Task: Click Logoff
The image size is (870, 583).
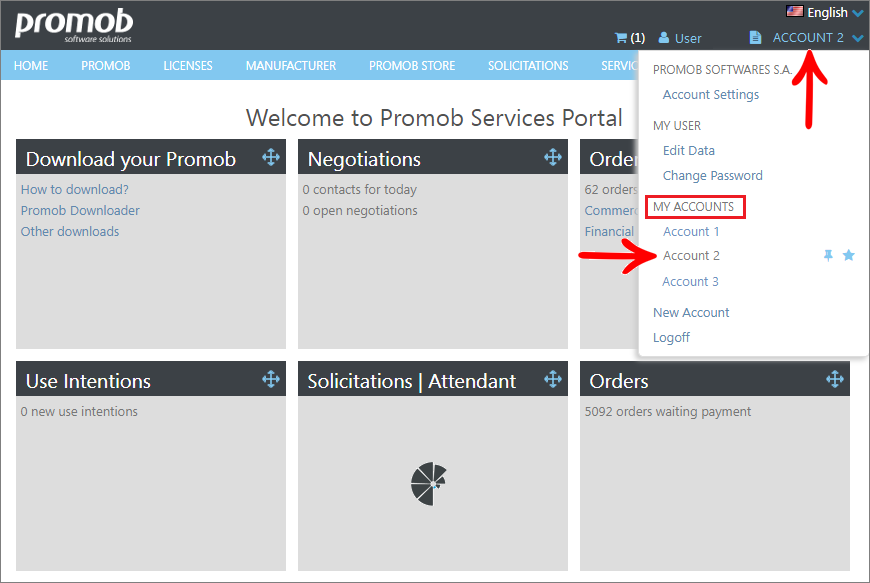Action: tap(671, 337)
